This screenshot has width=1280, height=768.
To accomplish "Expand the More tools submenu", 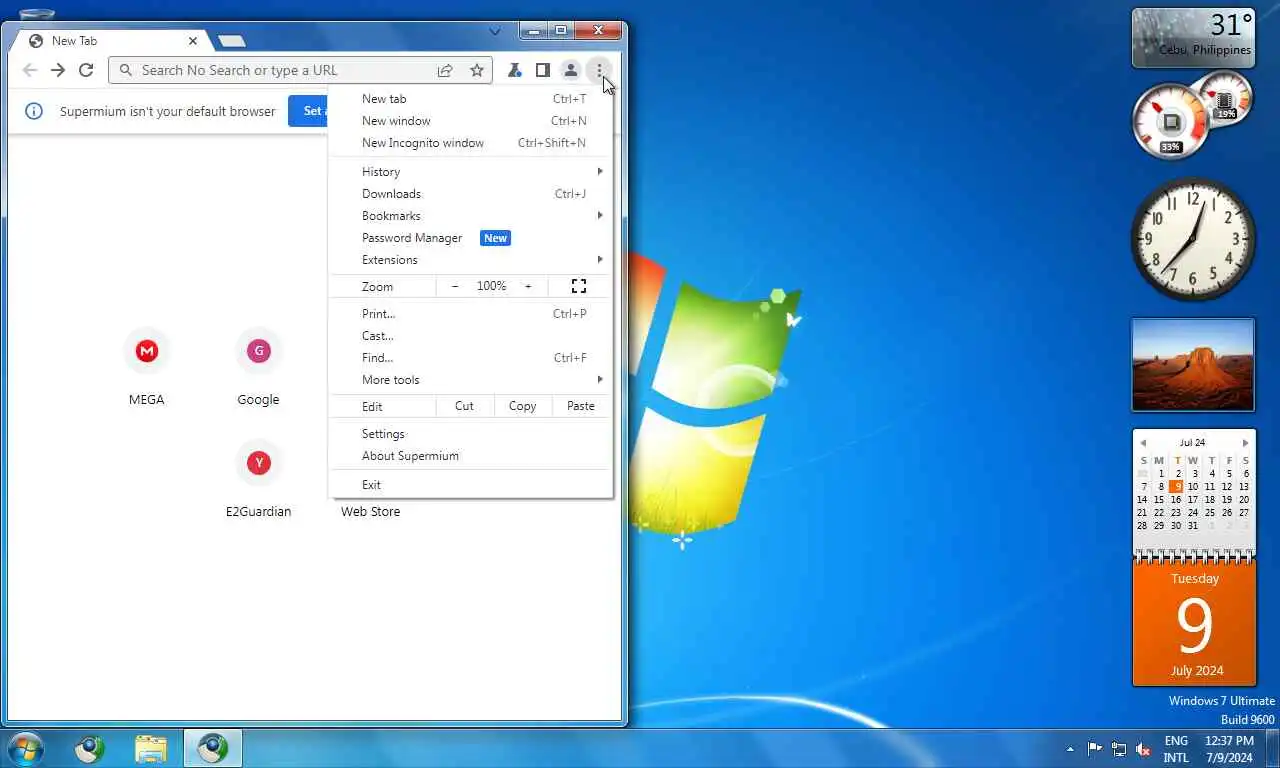I will click(x=470, y=380).
